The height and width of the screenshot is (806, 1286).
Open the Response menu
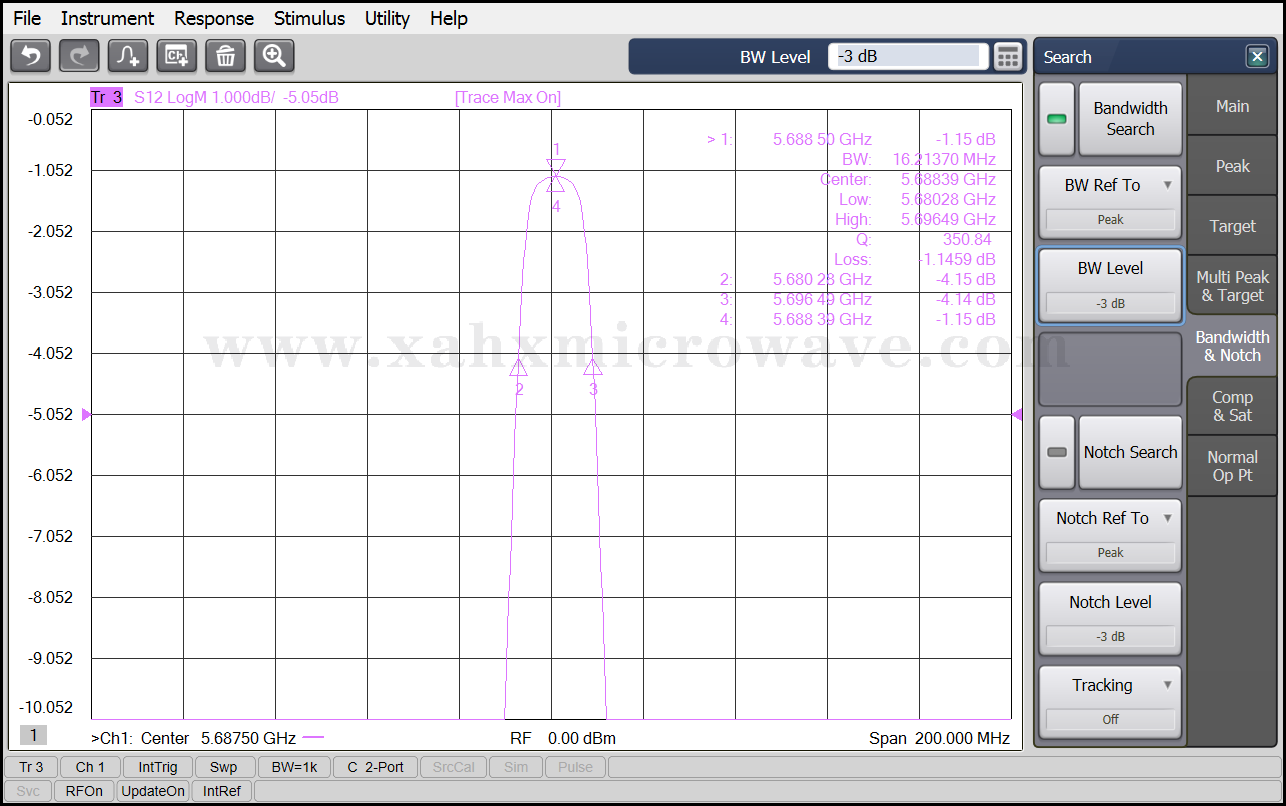click(214, 18)
